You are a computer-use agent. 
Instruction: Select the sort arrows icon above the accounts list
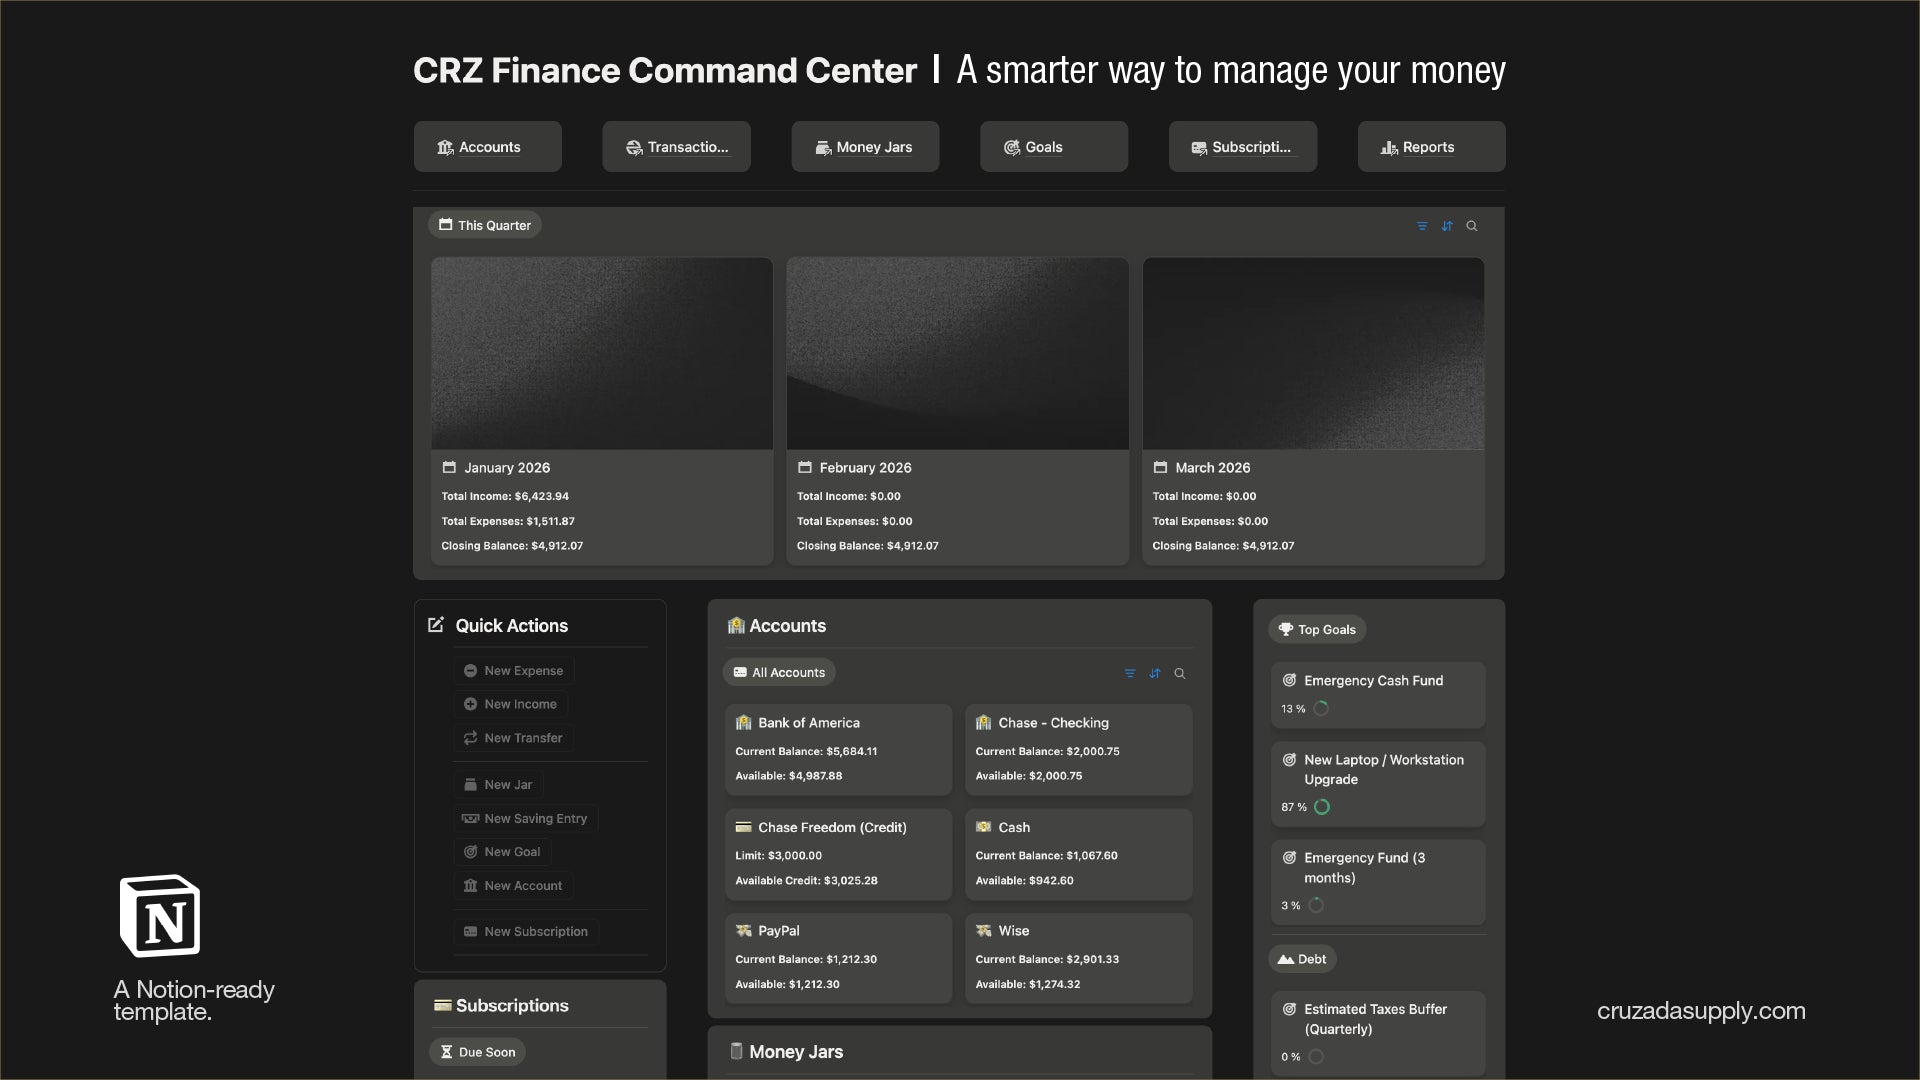click(x=1155, y=673)
